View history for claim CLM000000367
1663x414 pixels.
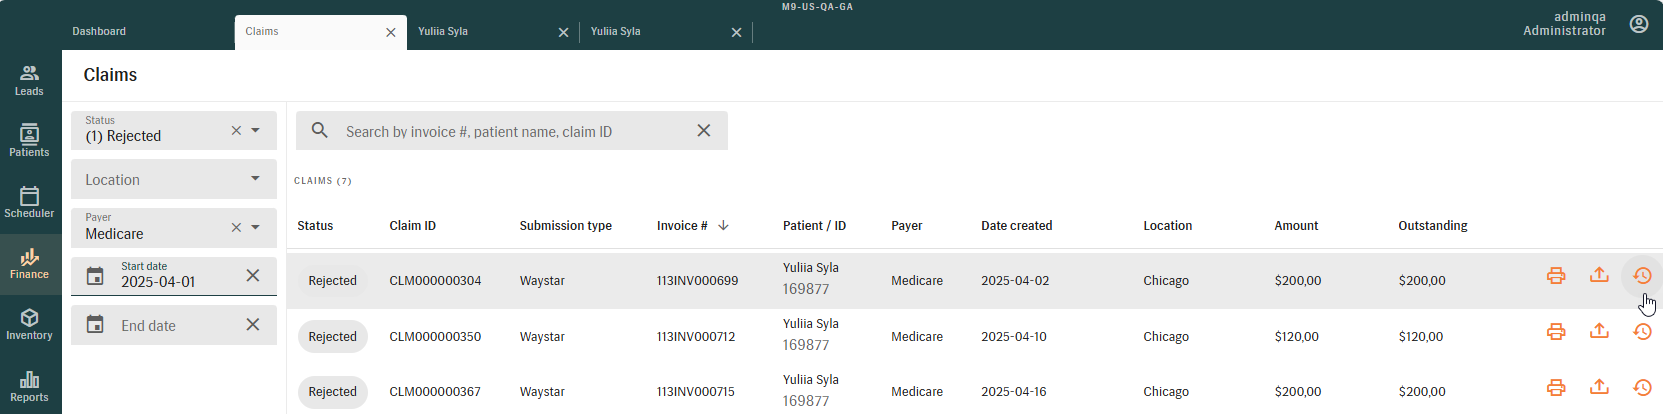point(1642,387)
